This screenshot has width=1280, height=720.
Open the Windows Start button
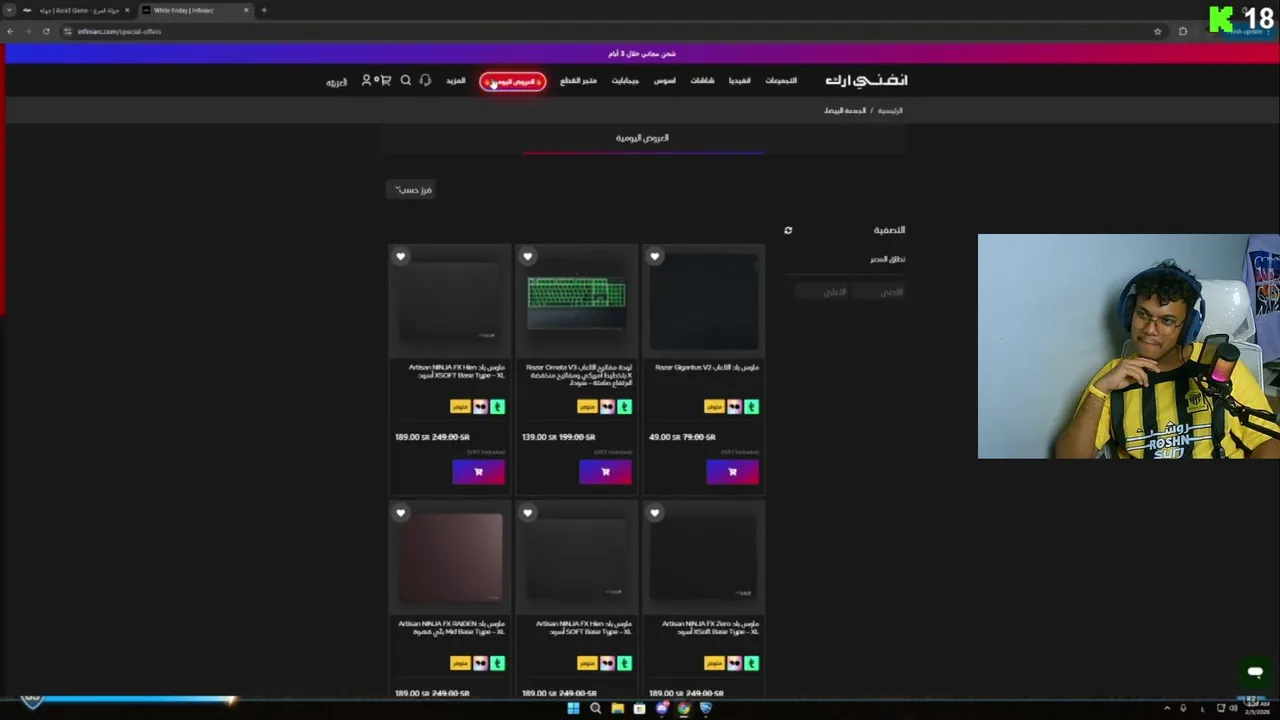pos(573,708)
